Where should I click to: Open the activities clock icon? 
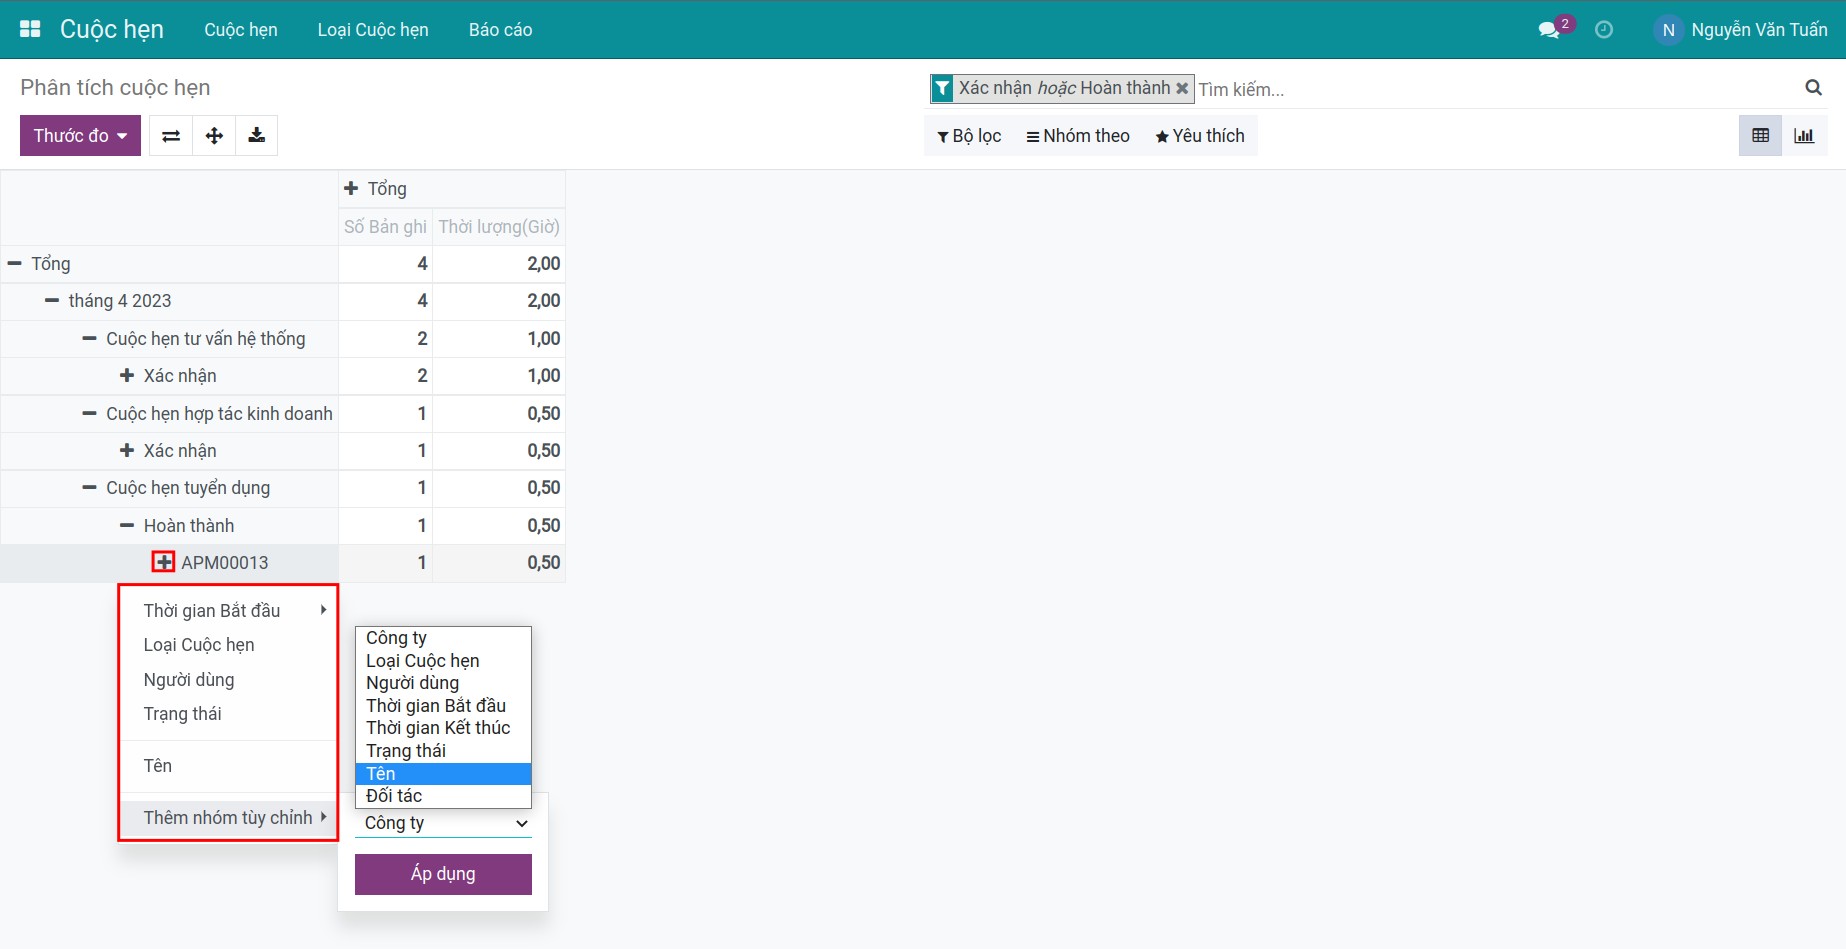click(1604, 30)
